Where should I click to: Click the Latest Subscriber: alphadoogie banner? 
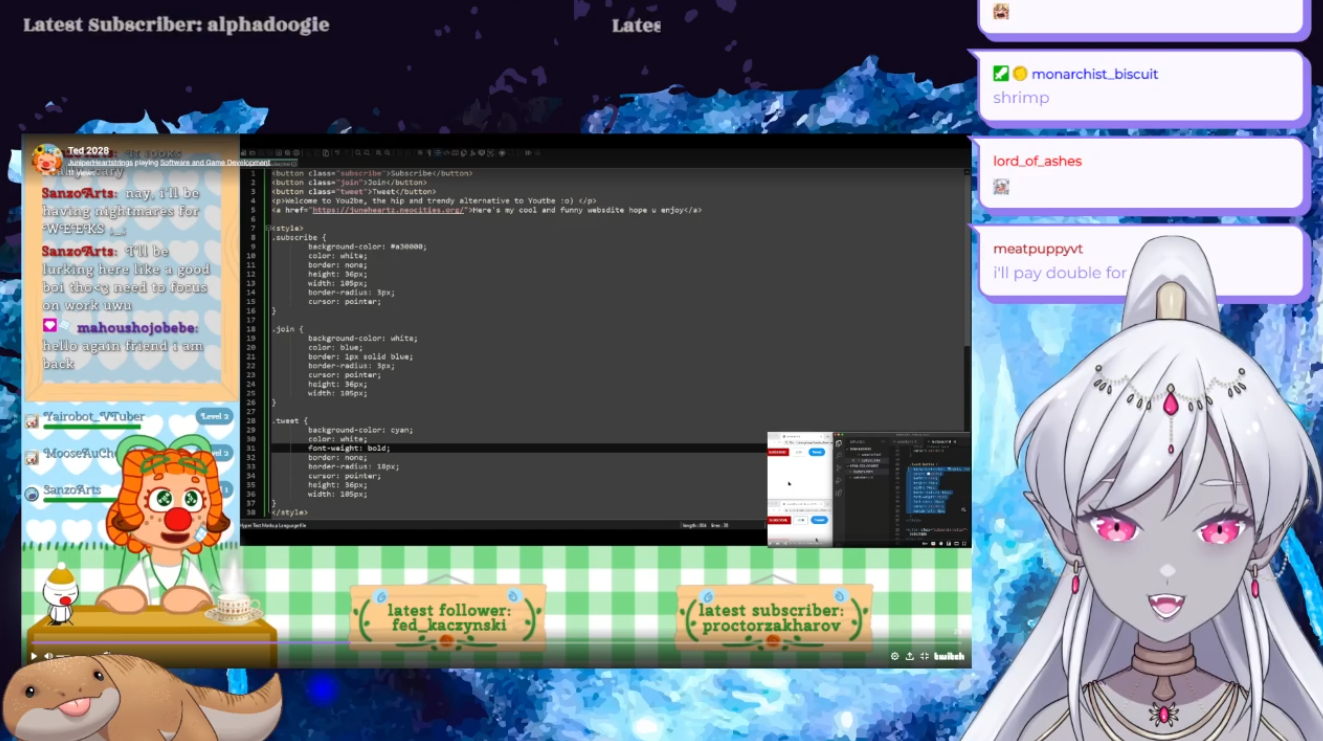176,25
